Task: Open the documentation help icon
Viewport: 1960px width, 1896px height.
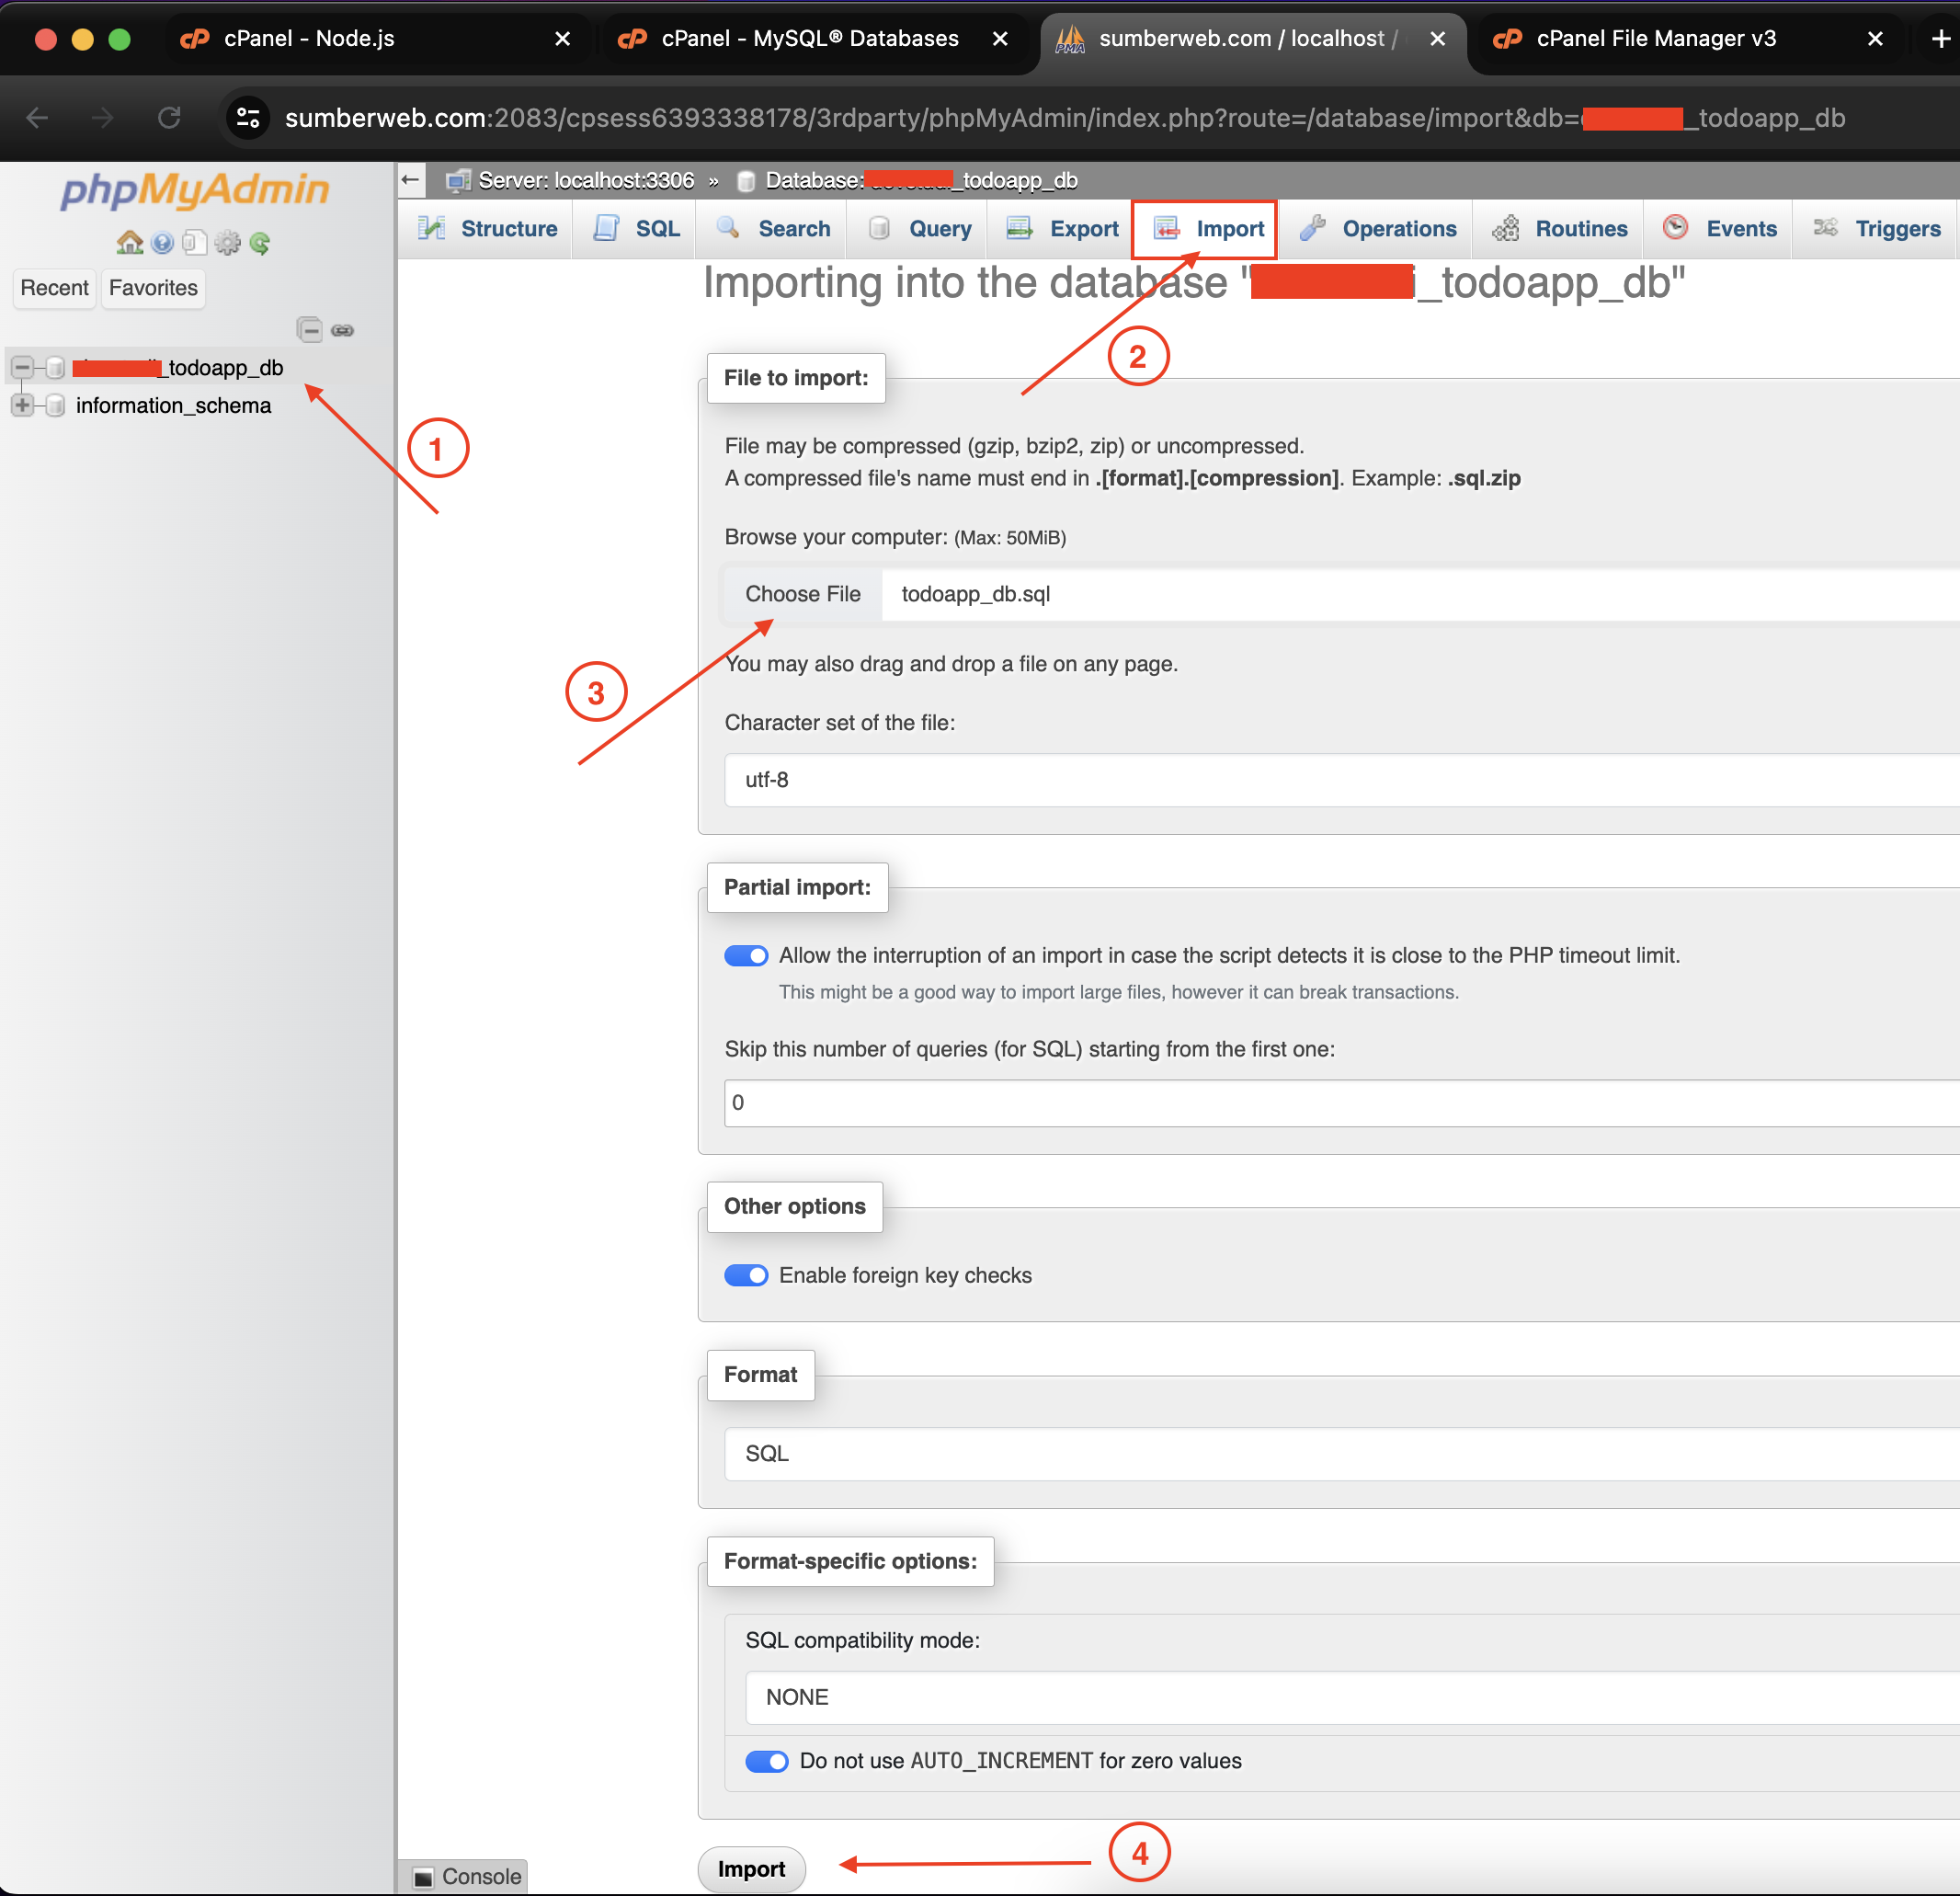Action: [x=163, y=242]
